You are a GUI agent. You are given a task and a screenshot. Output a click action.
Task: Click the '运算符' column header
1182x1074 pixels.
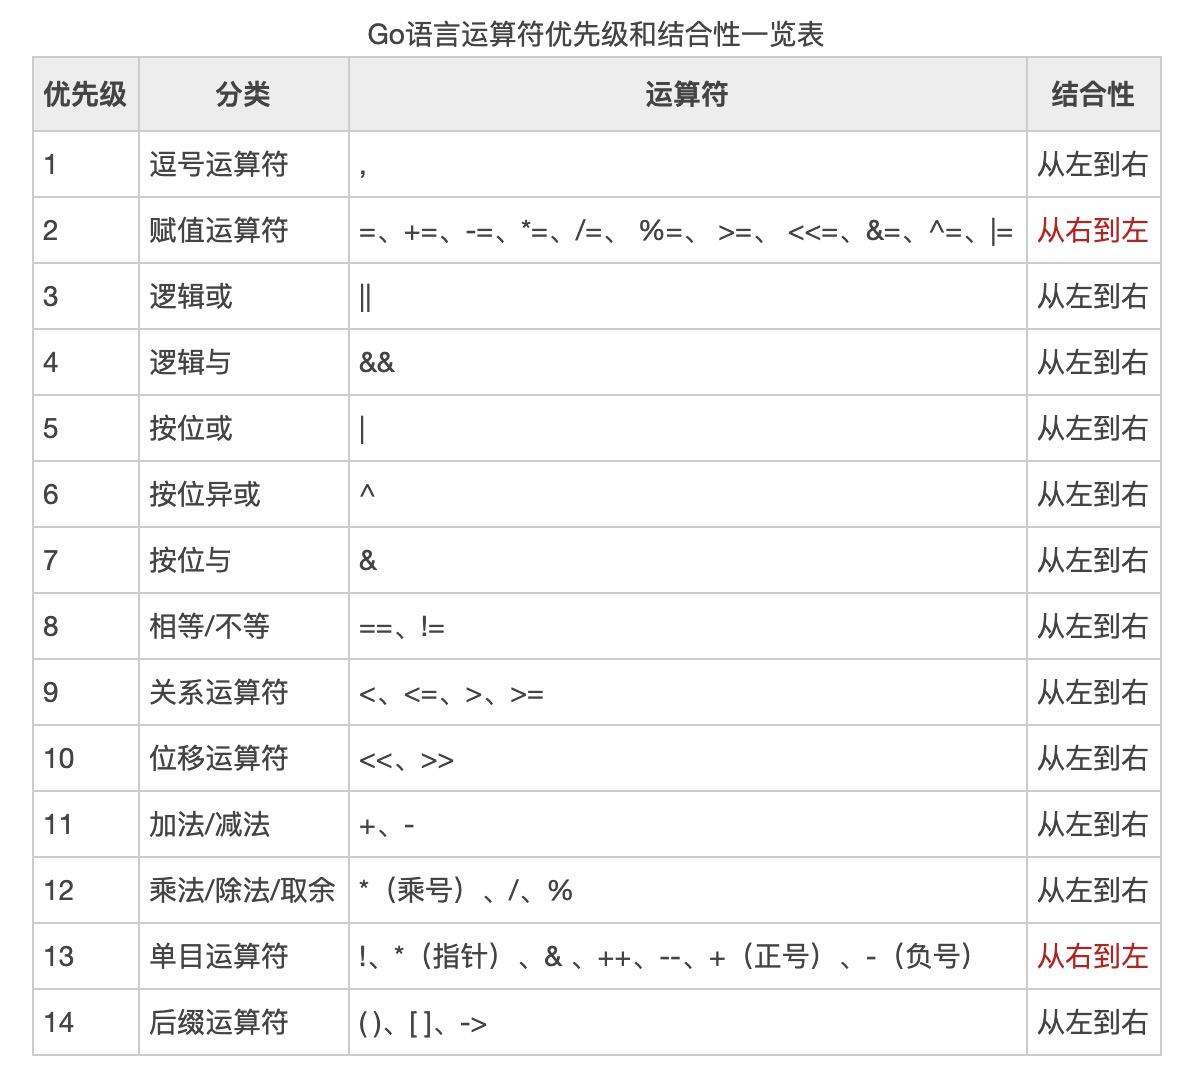[x=687, y=94]
